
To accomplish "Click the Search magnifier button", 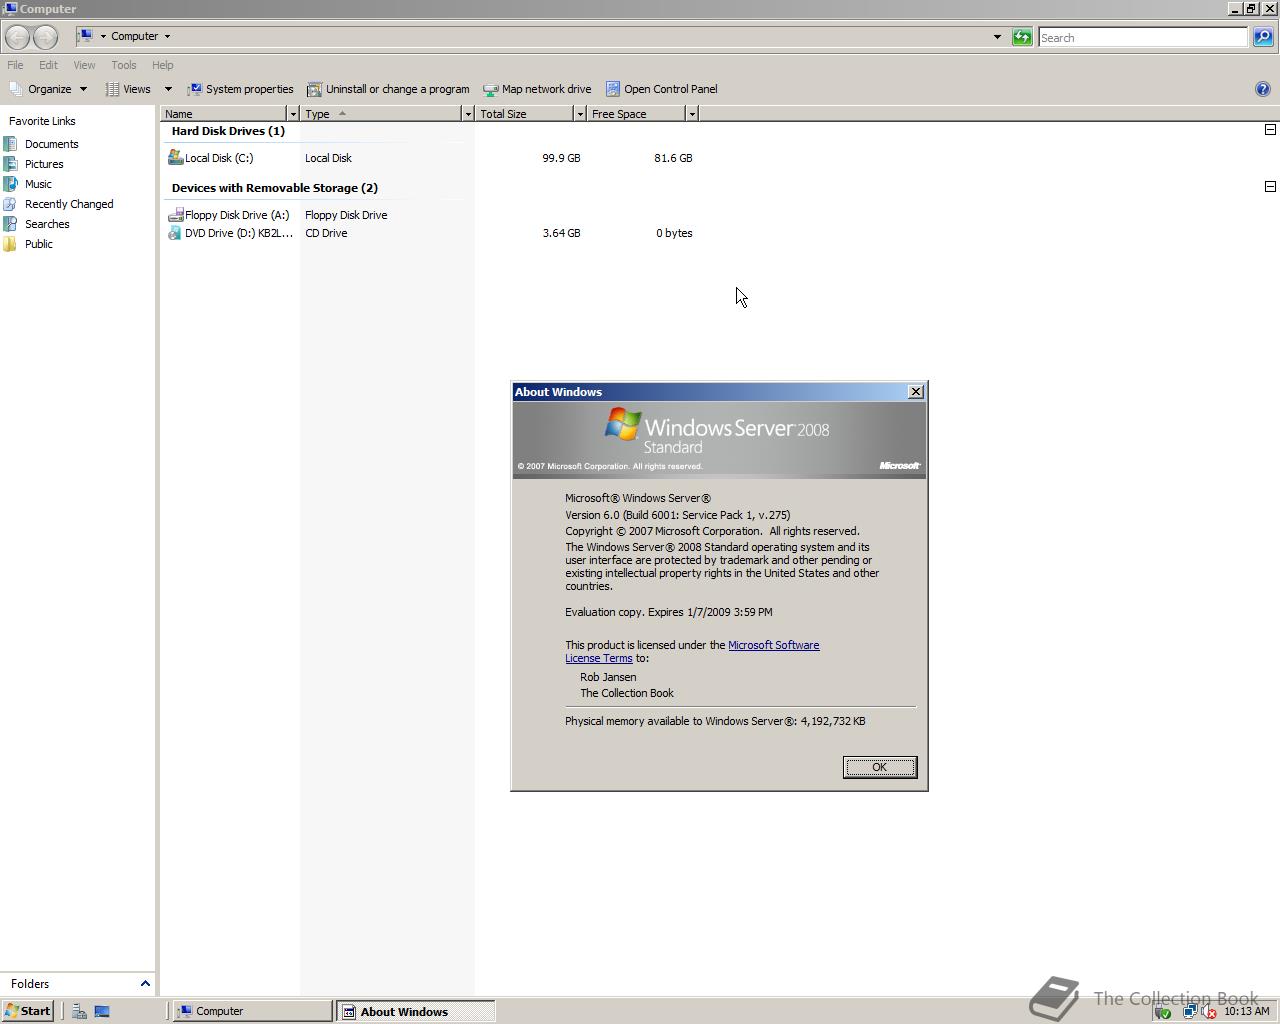I will (x=1263, y=37).
